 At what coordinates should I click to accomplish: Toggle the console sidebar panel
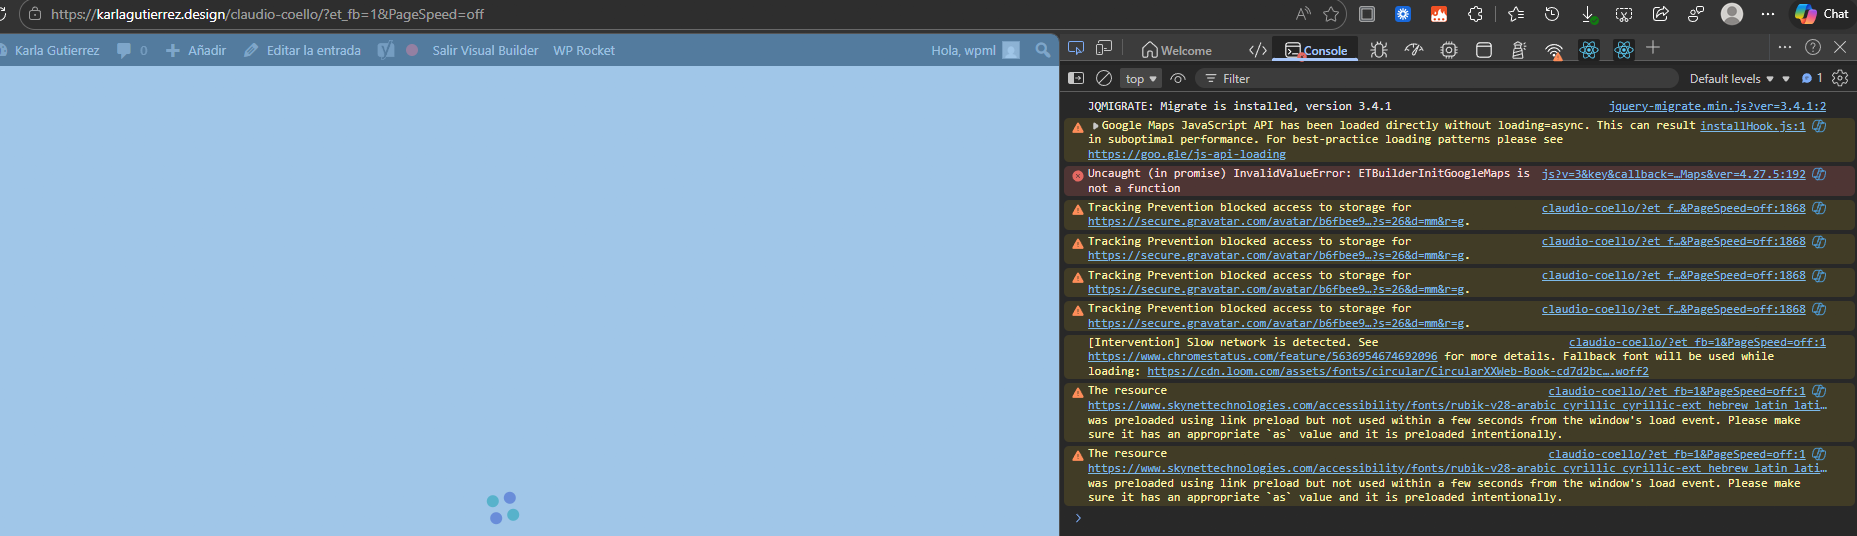coord(1076,78)
